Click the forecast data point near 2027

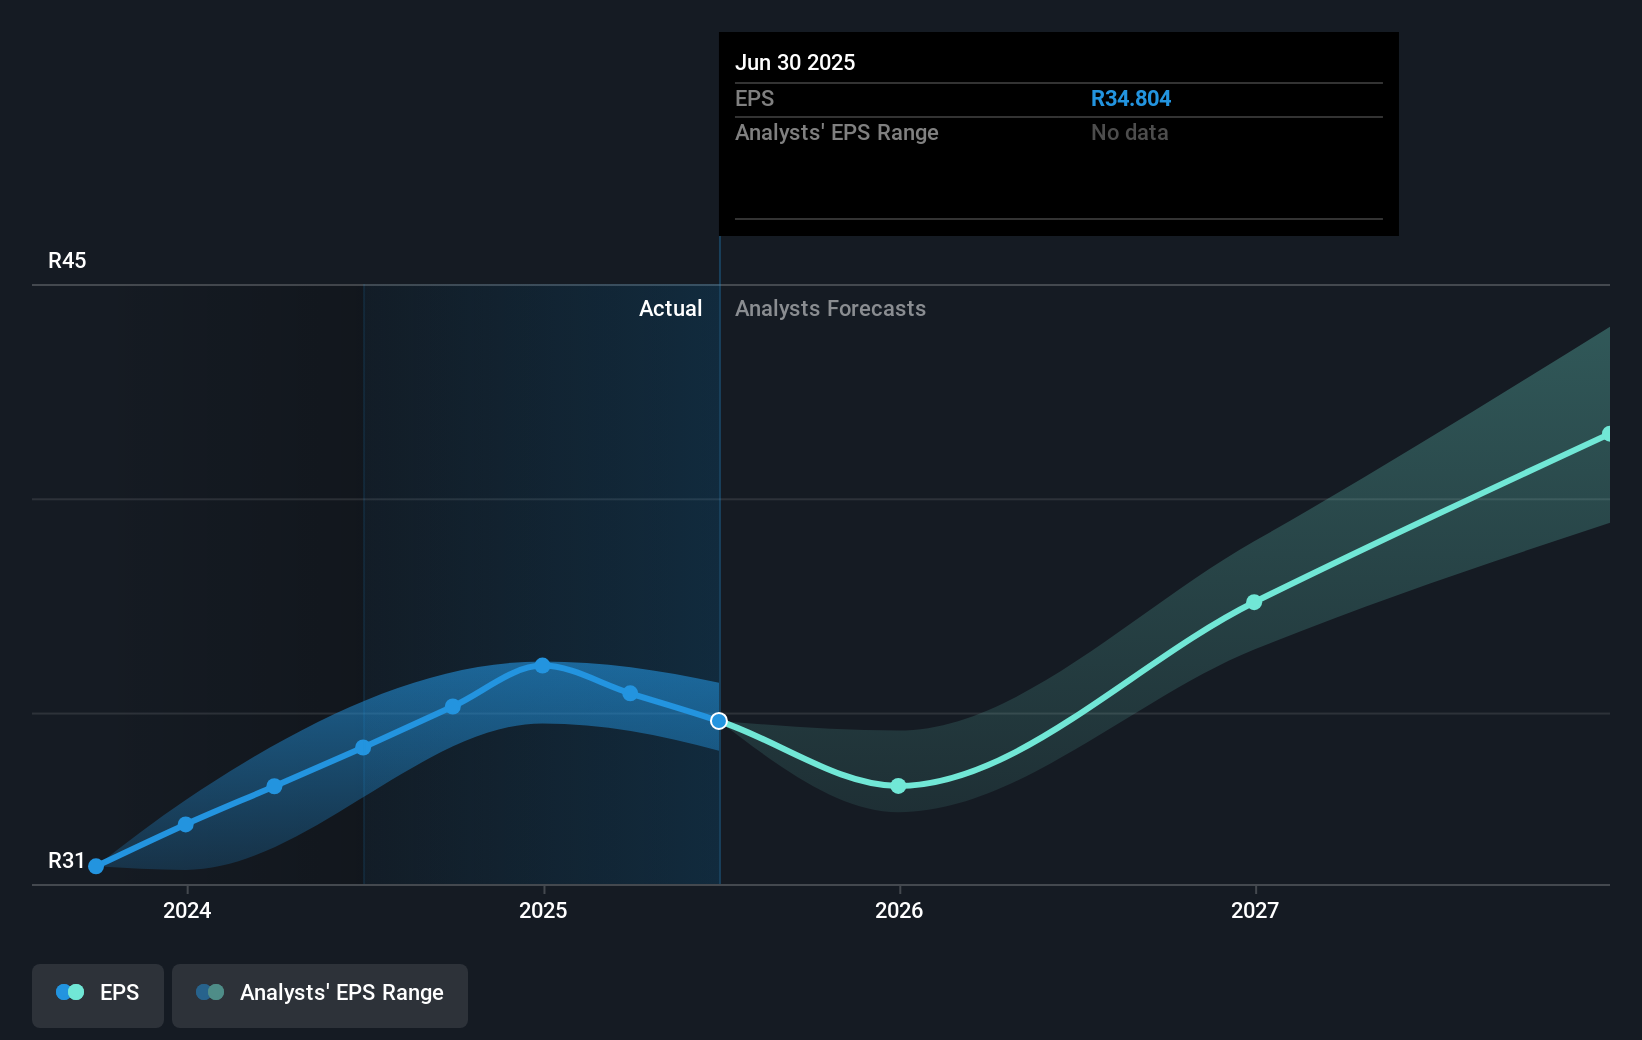tap(1253, 603)
